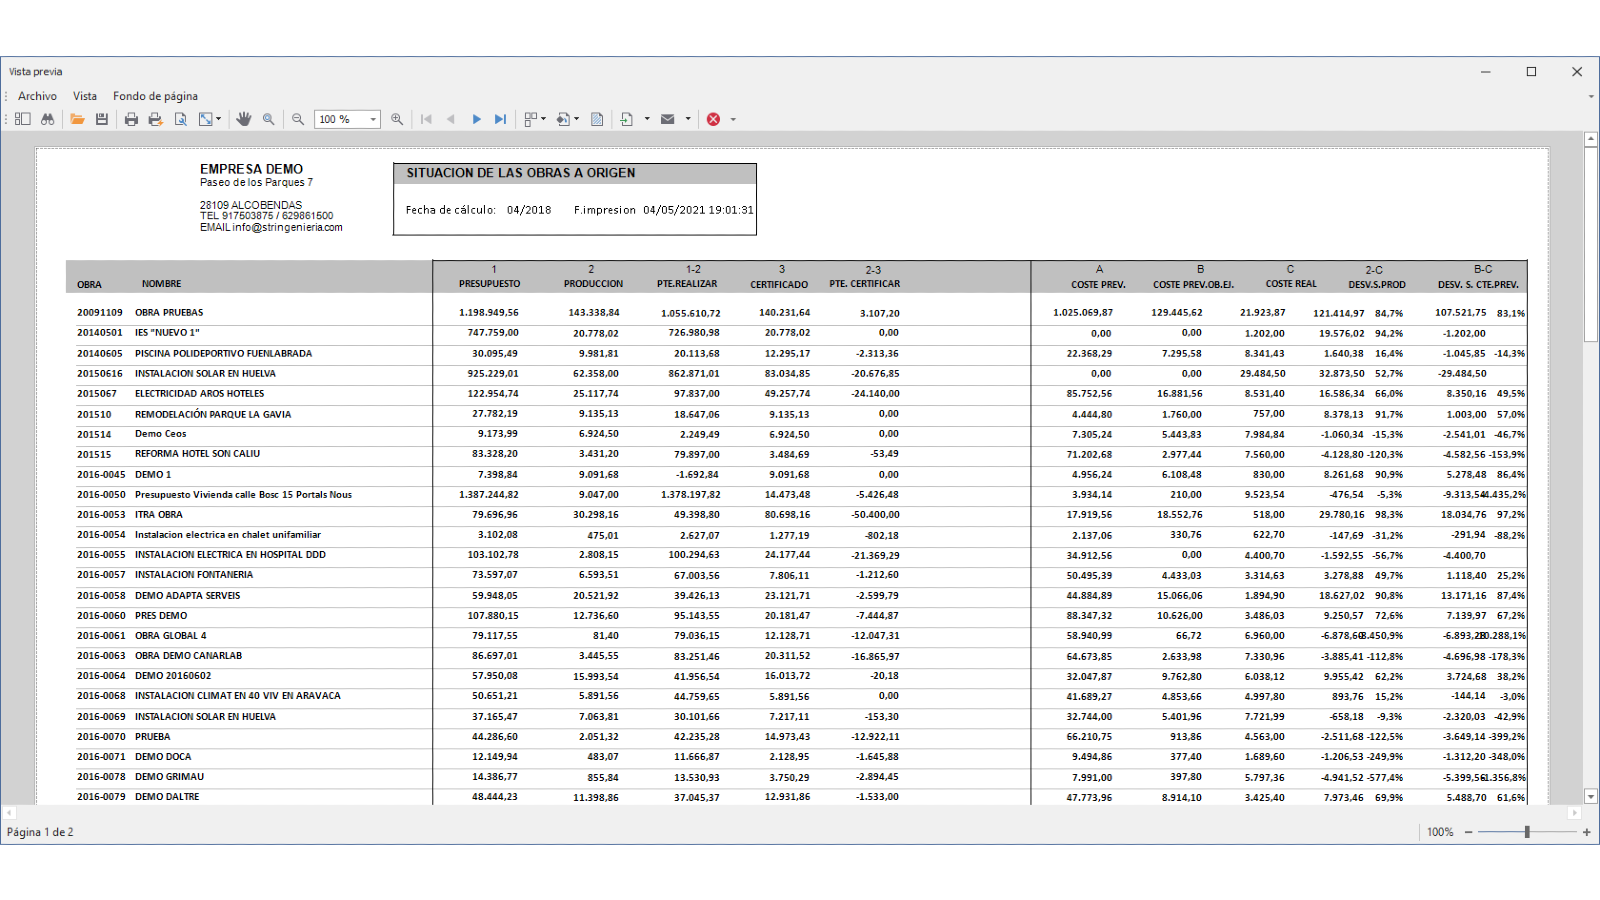Open a file with the folder icon
The height and width of the screenshot is (900, 1600).
(77, 119)
